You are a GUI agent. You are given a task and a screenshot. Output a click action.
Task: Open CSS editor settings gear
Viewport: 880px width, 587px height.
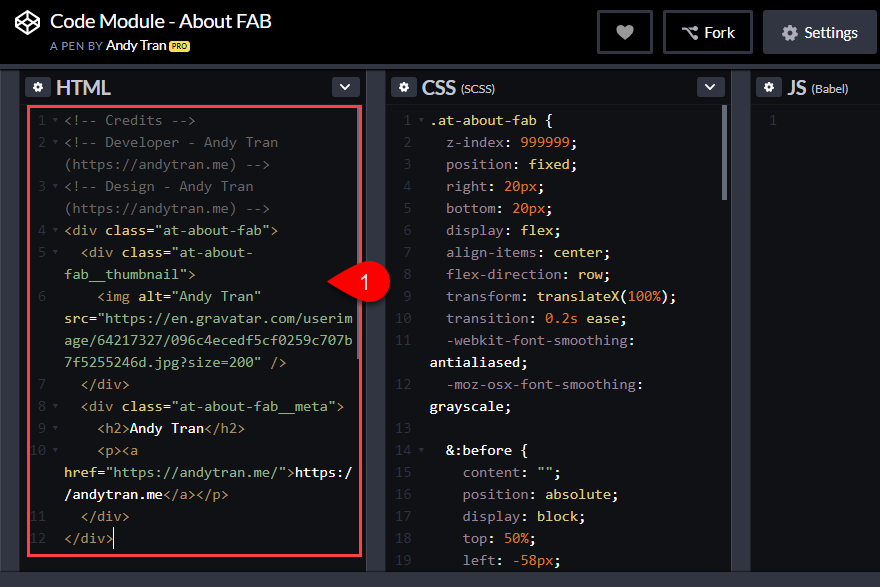click(404, 88)
